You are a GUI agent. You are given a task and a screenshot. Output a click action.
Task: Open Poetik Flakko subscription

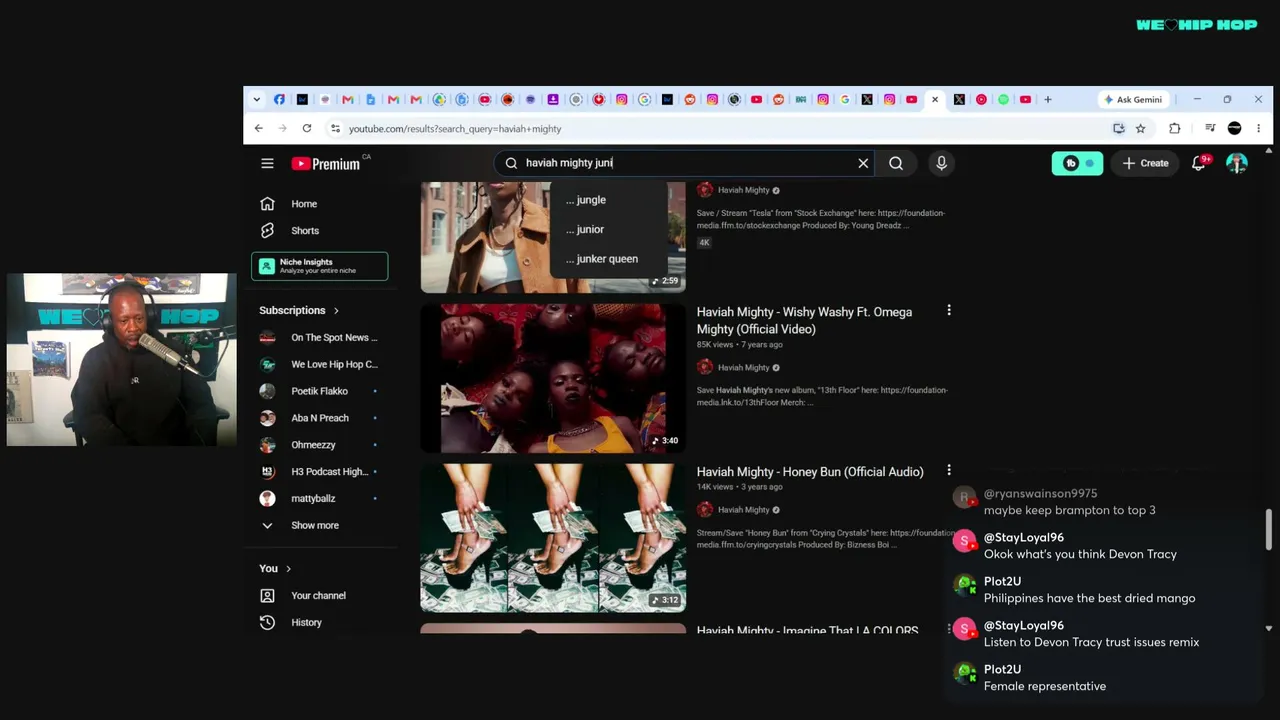click(x=320, y=391)
